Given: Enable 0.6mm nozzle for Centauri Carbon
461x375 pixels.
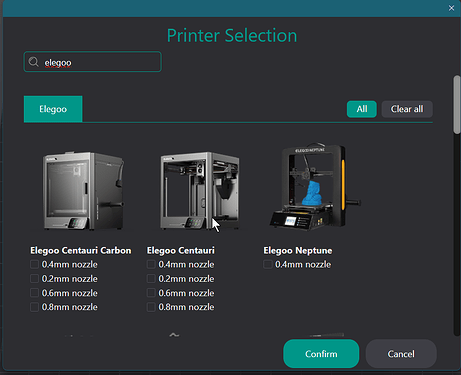Looking at the screenshot, I should coord(34,293).
